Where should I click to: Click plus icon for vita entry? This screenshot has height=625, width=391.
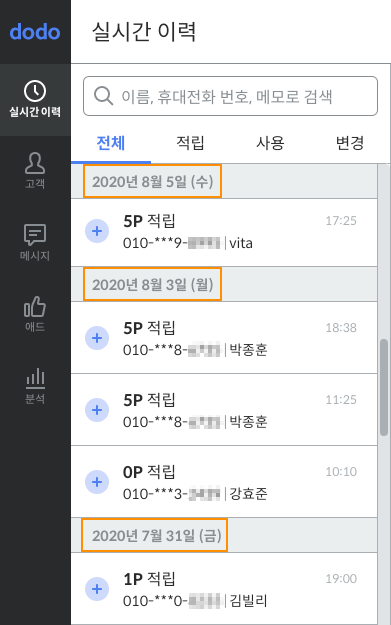click(97, 231)
